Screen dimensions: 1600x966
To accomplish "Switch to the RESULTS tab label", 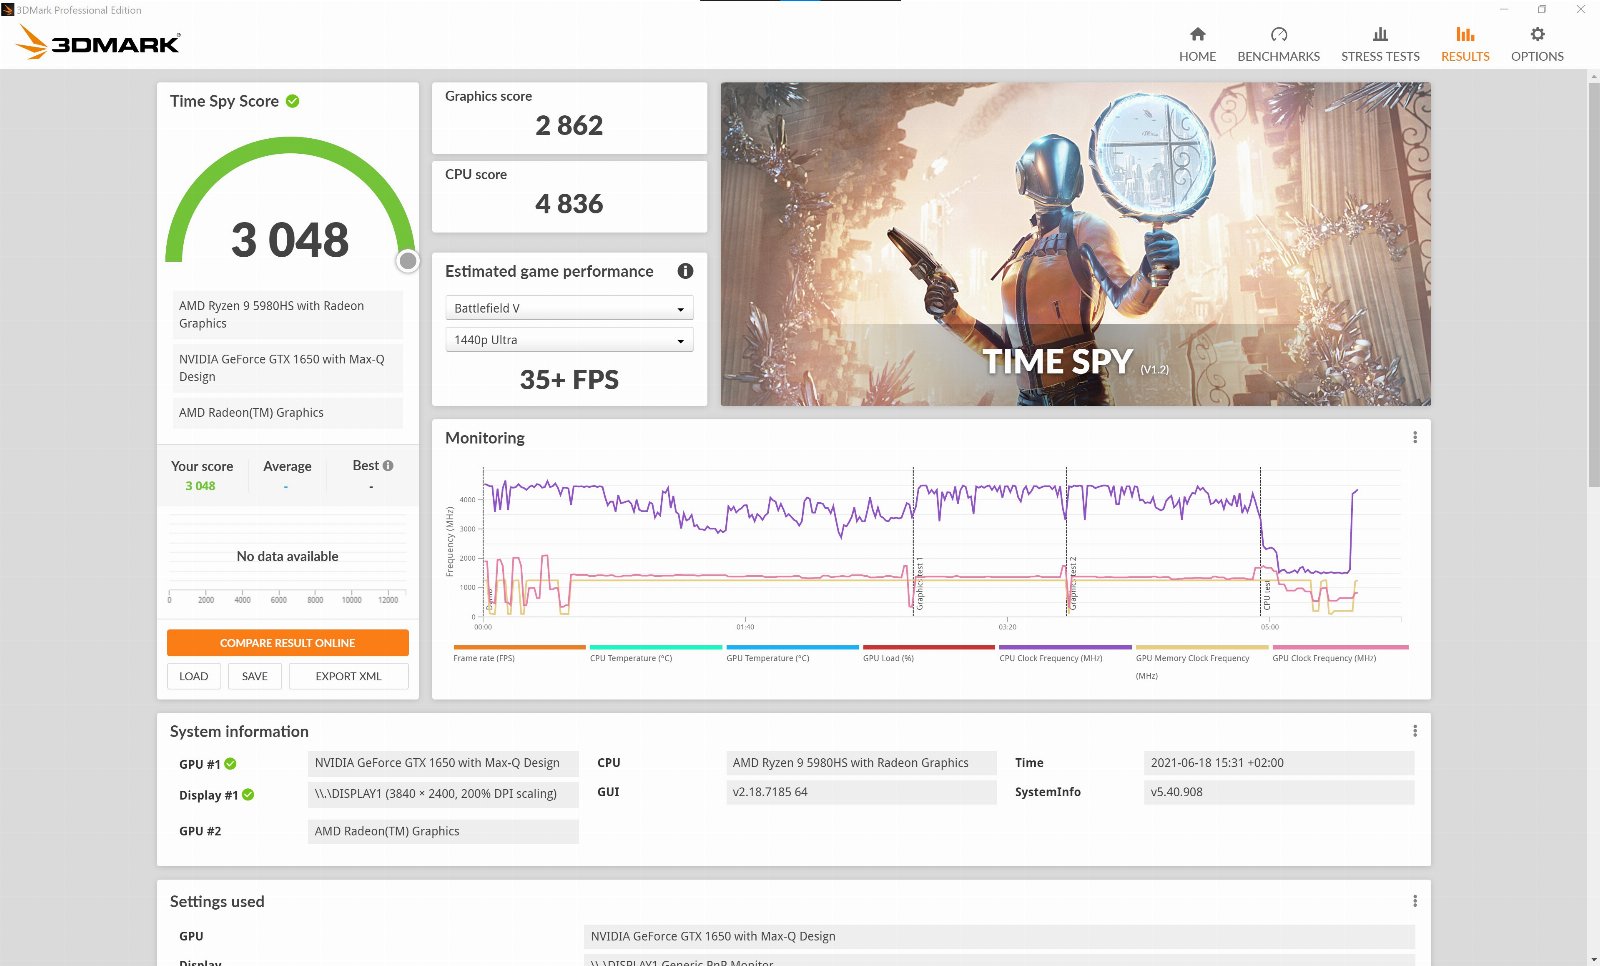I will 1465,57.
